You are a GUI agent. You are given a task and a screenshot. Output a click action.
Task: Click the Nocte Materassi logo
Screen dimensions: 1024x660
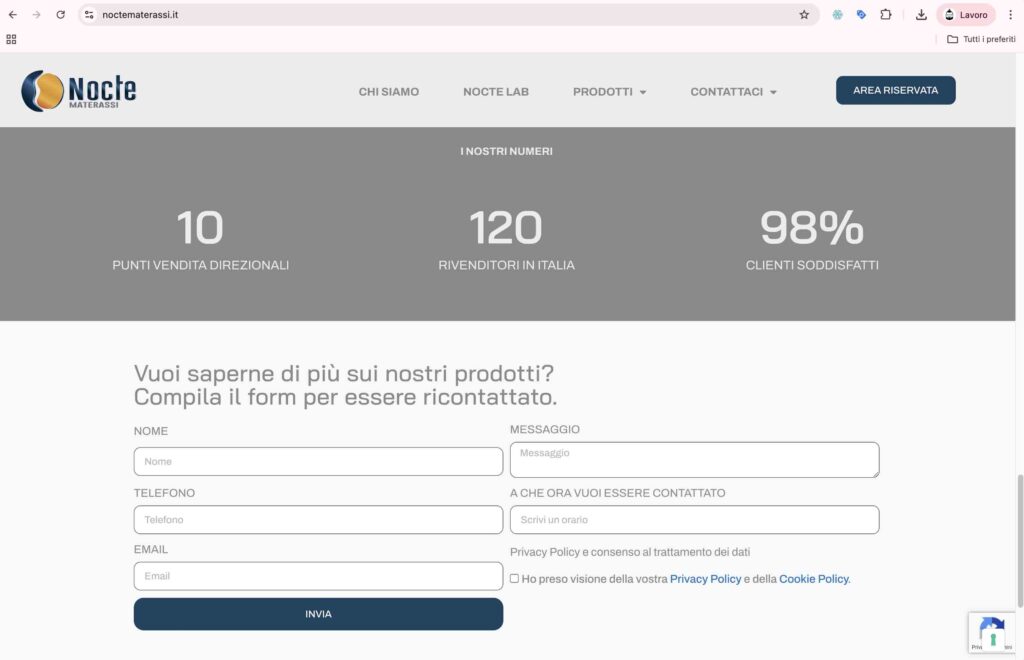coord(79,91)
